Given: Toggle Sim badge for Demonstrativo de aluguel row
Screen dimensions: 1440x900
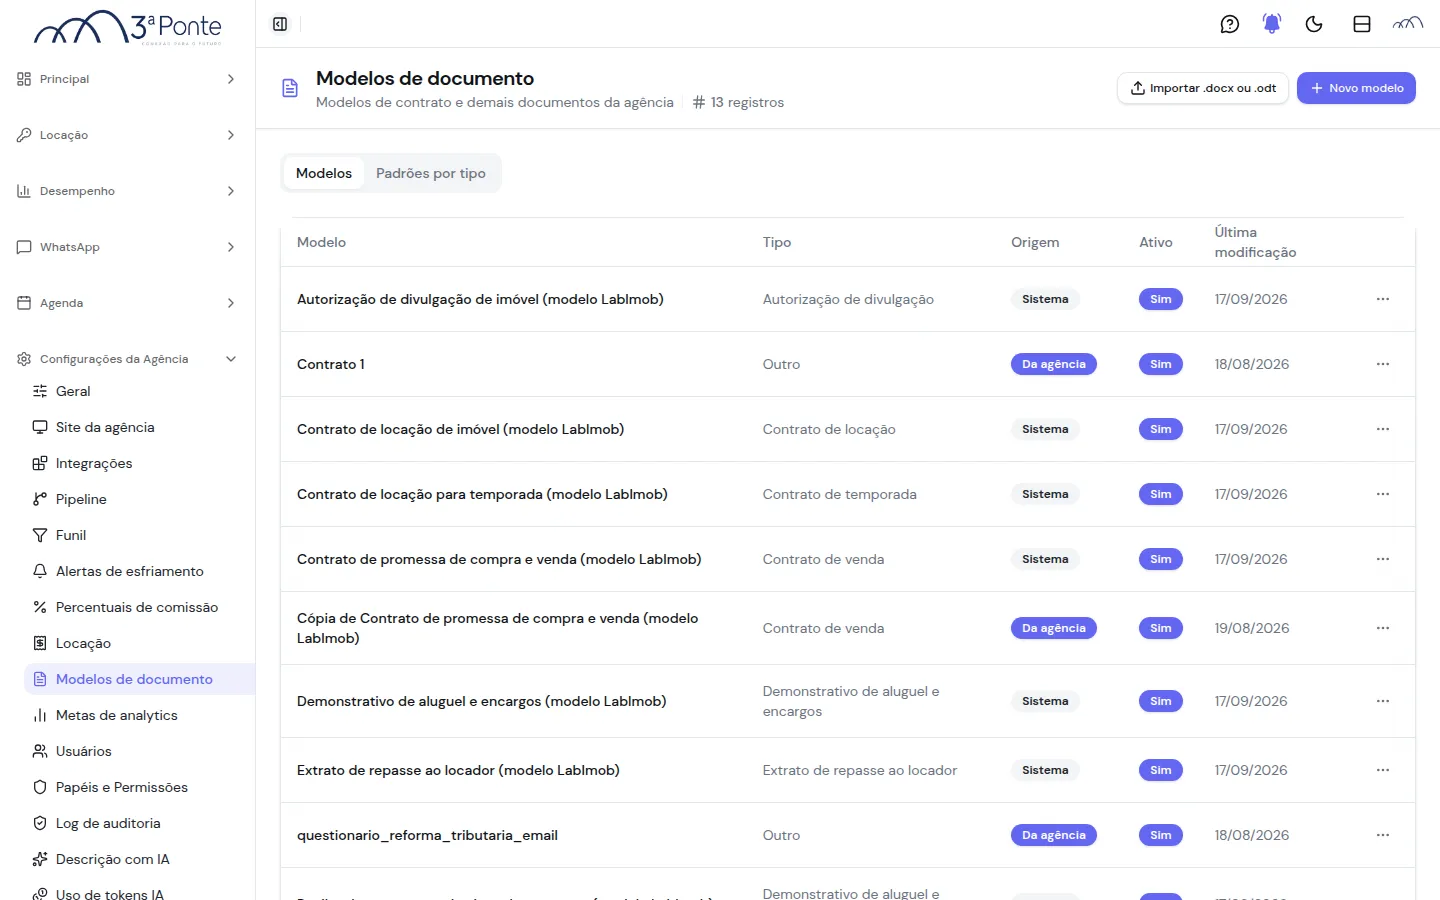Looking at the screenshot, I should pos(1160,701).
